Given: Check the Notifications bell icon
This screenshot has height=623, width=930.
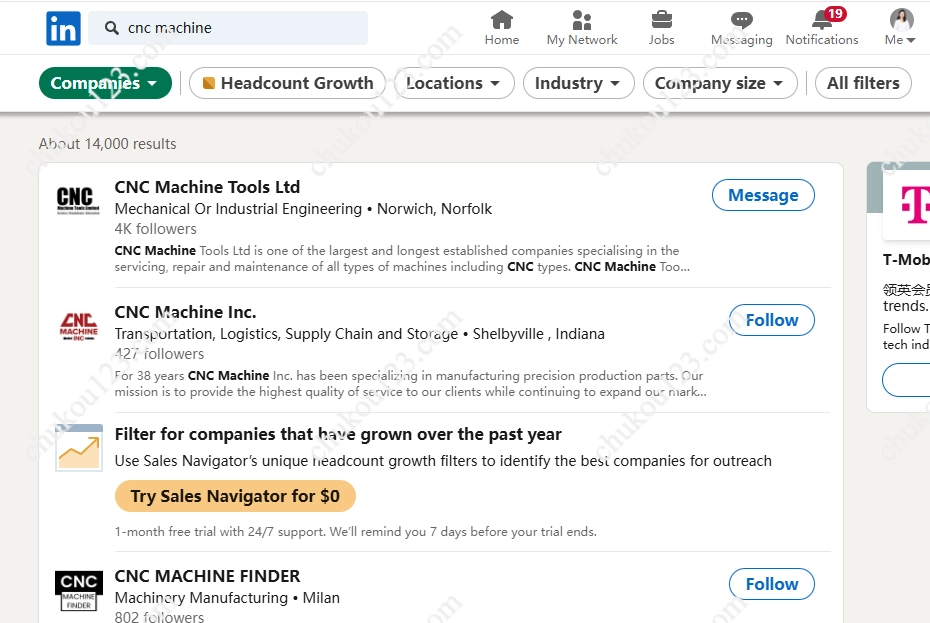Looking at the screenshot, I should pos(822,20).
